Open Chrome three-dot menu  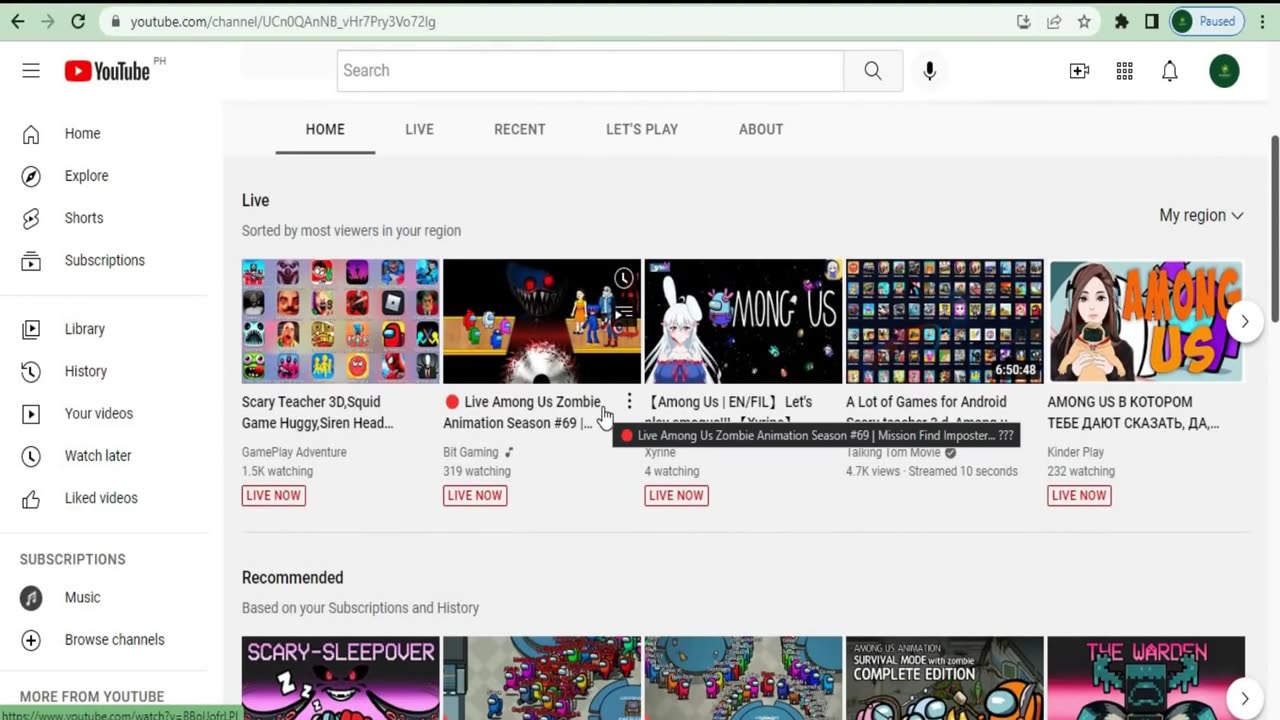pos(1261,21)
